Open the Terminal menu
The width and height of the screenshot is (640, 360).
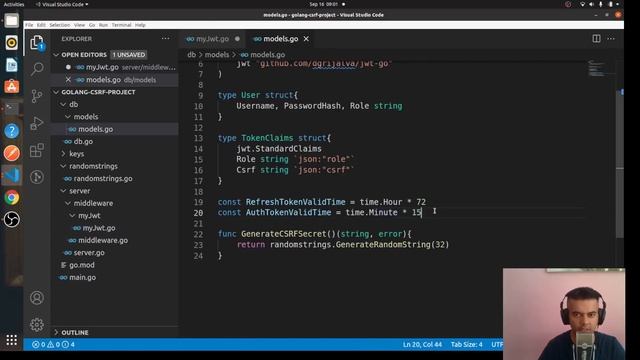121,25
